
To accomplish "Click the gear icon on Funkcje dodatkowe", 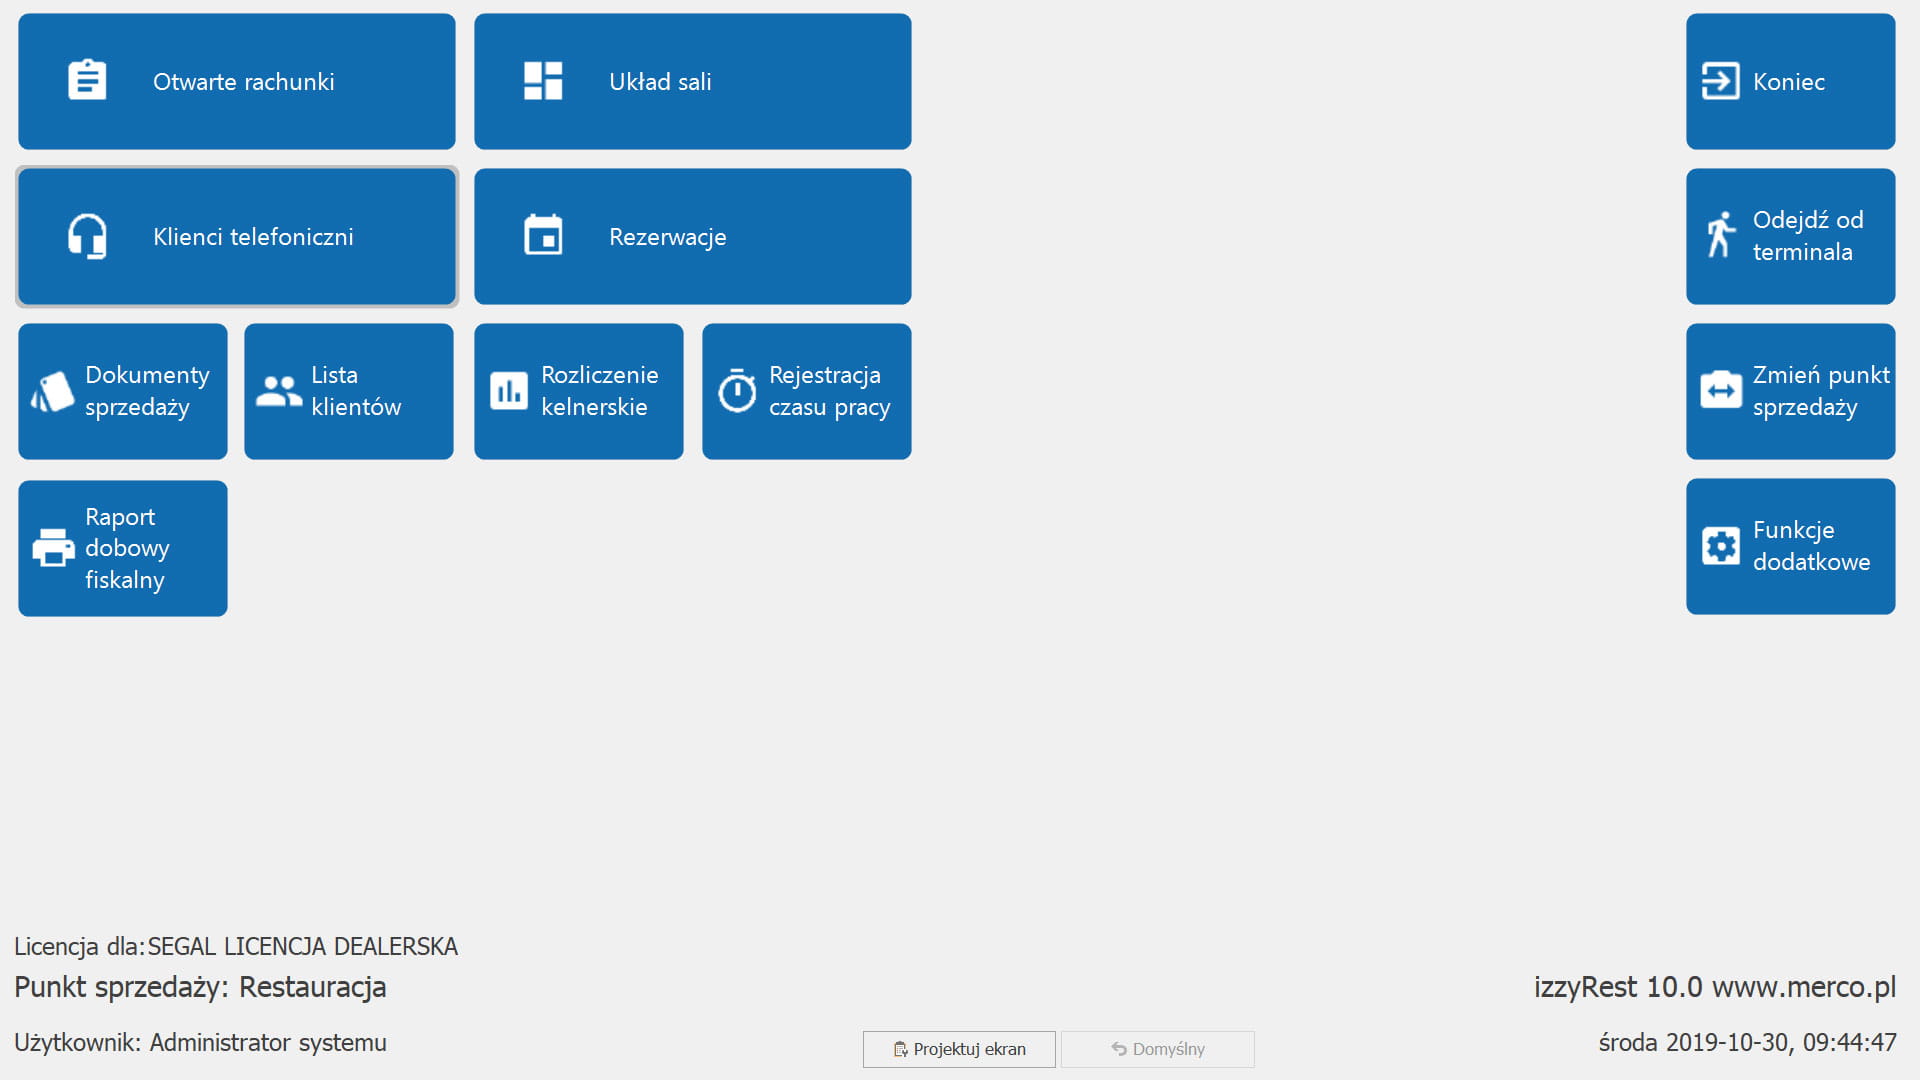I will [x=1720, y=546].
